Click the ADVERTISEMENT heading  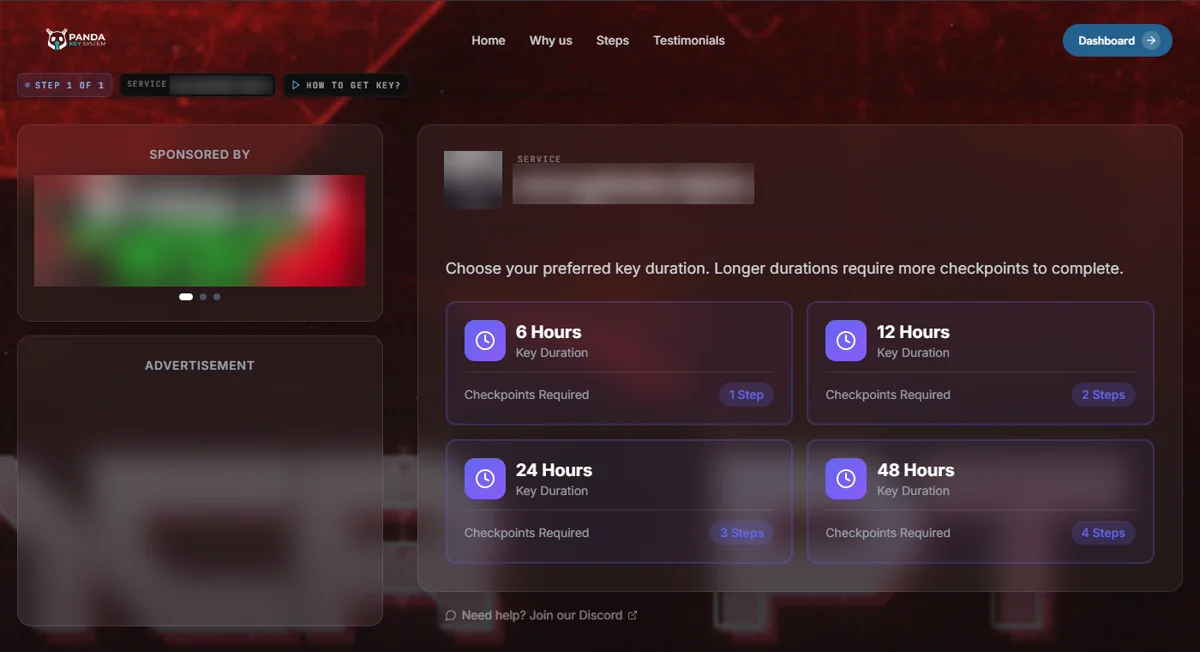200,366
